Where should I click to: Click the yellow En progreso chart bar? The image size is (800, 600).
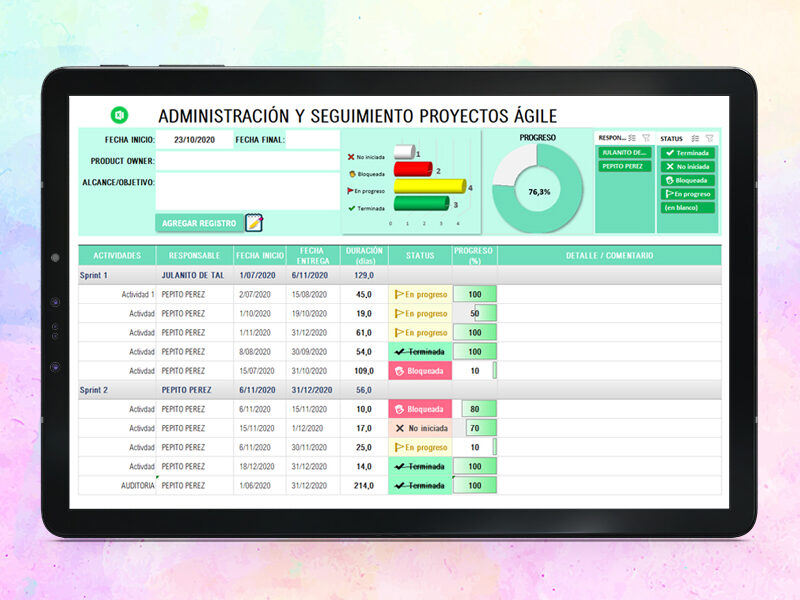[x=430, y=186]
